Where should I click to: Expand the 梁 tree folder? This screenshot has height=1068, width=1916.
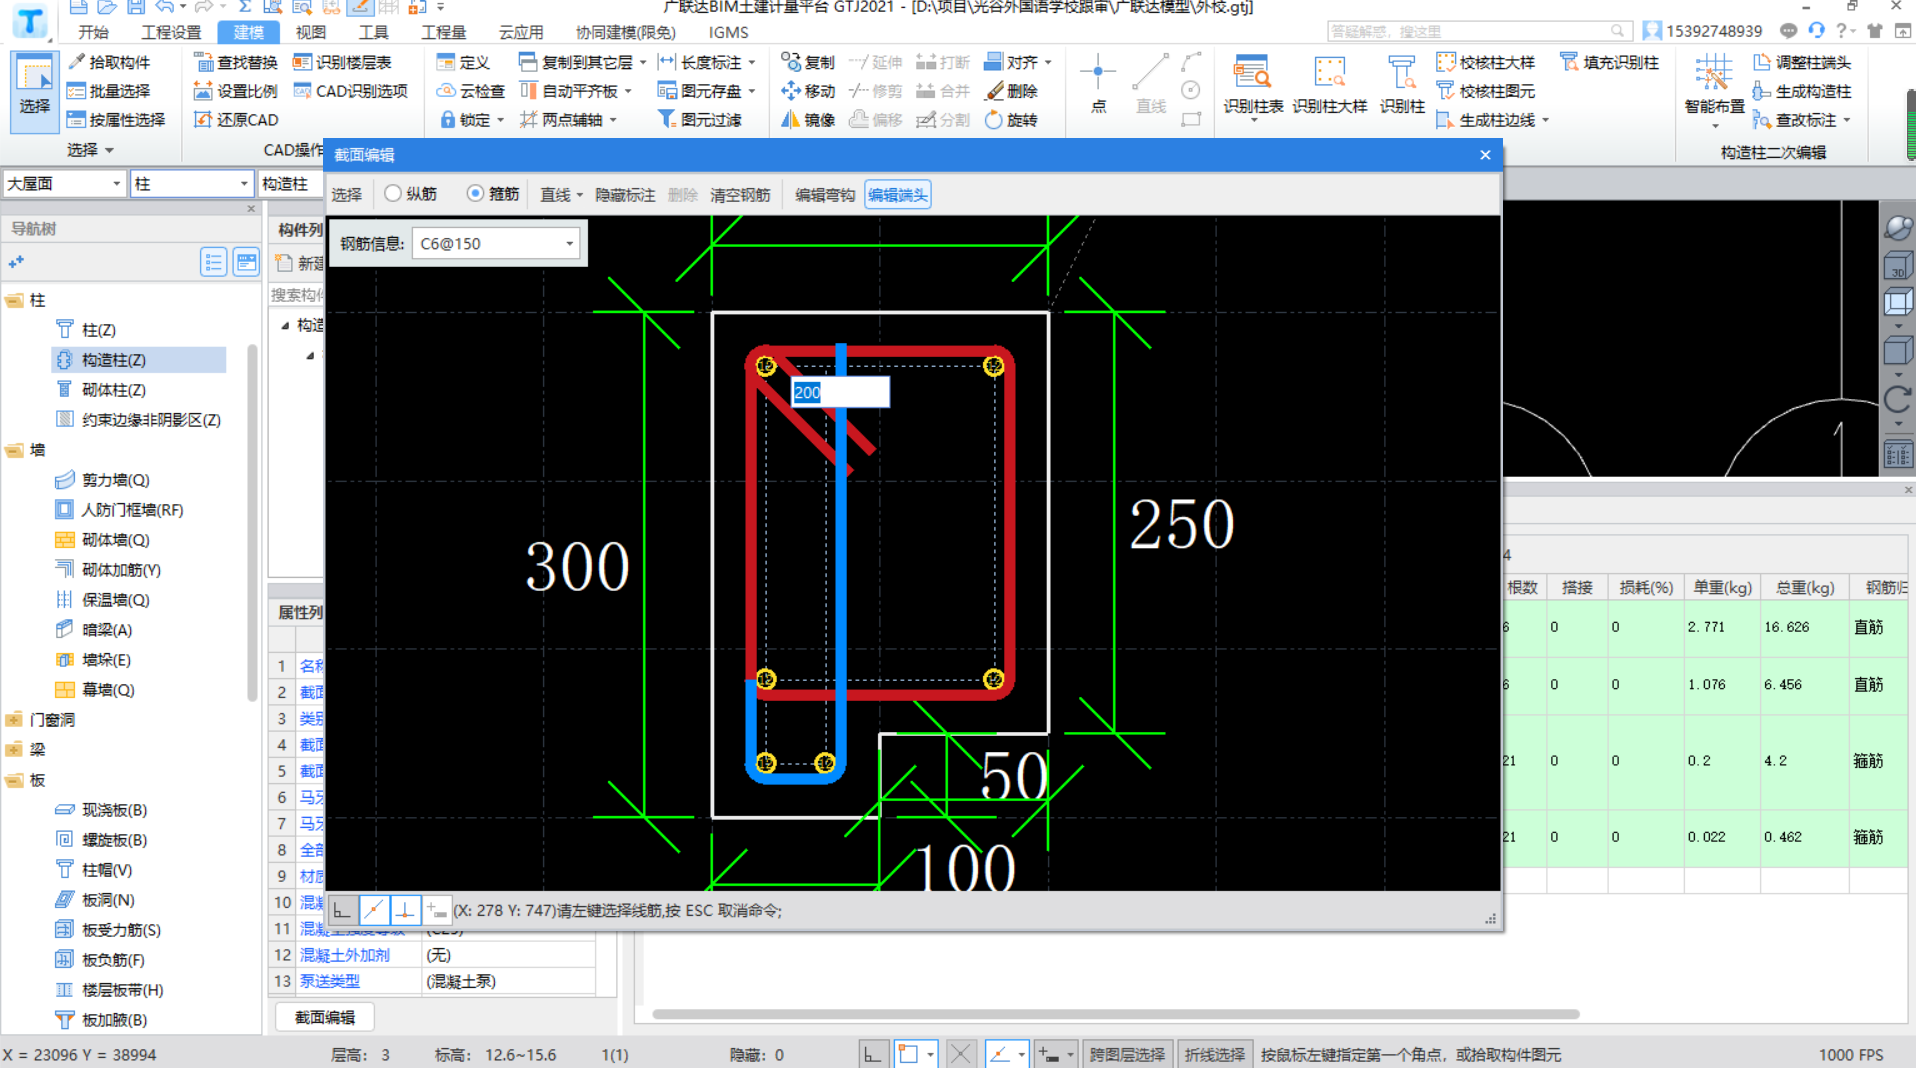pos(14,750)
